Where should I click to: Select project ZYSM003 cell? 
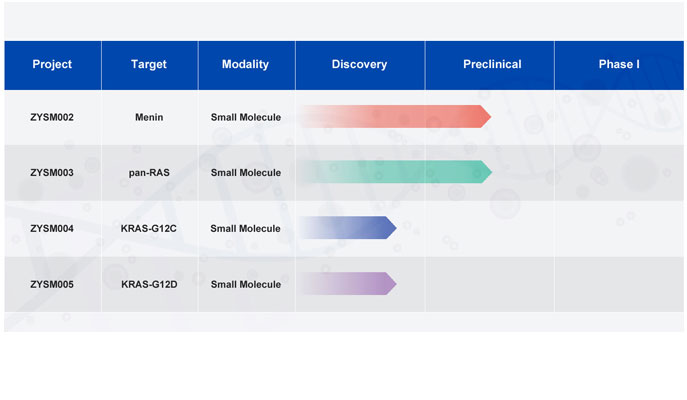coord(52,173)
